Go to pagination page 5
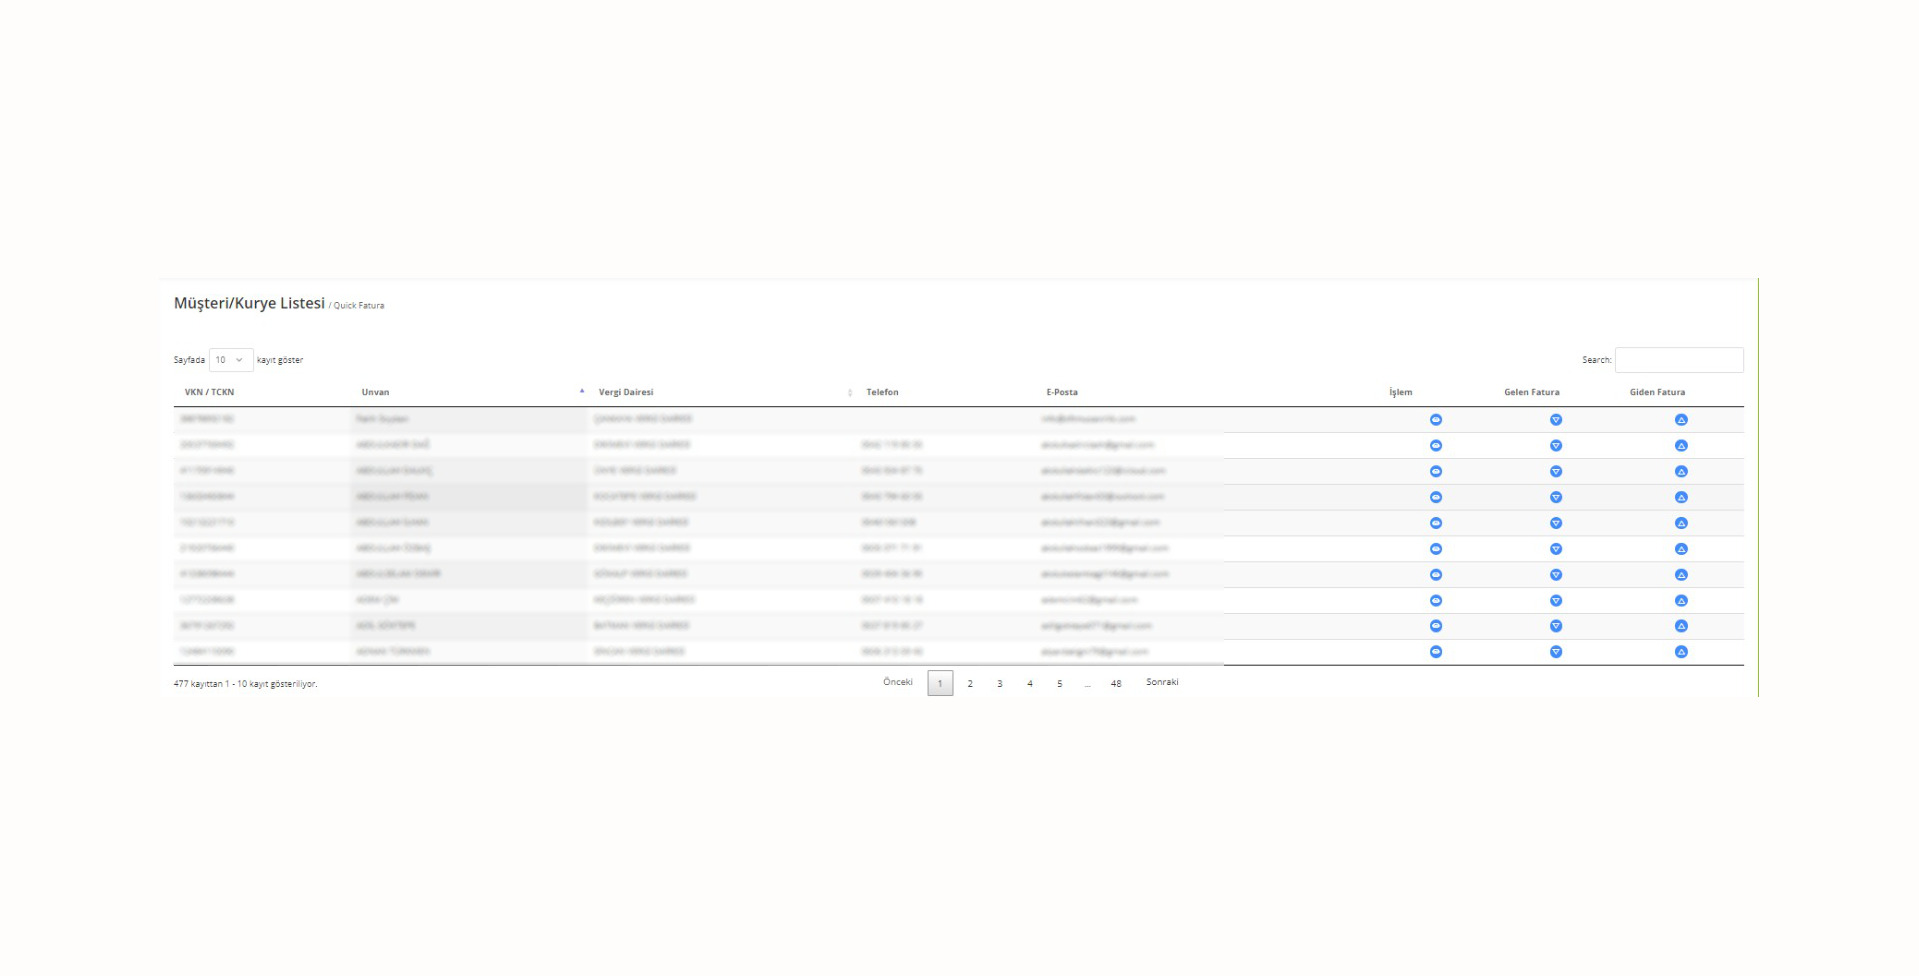 pos(1060,684)
